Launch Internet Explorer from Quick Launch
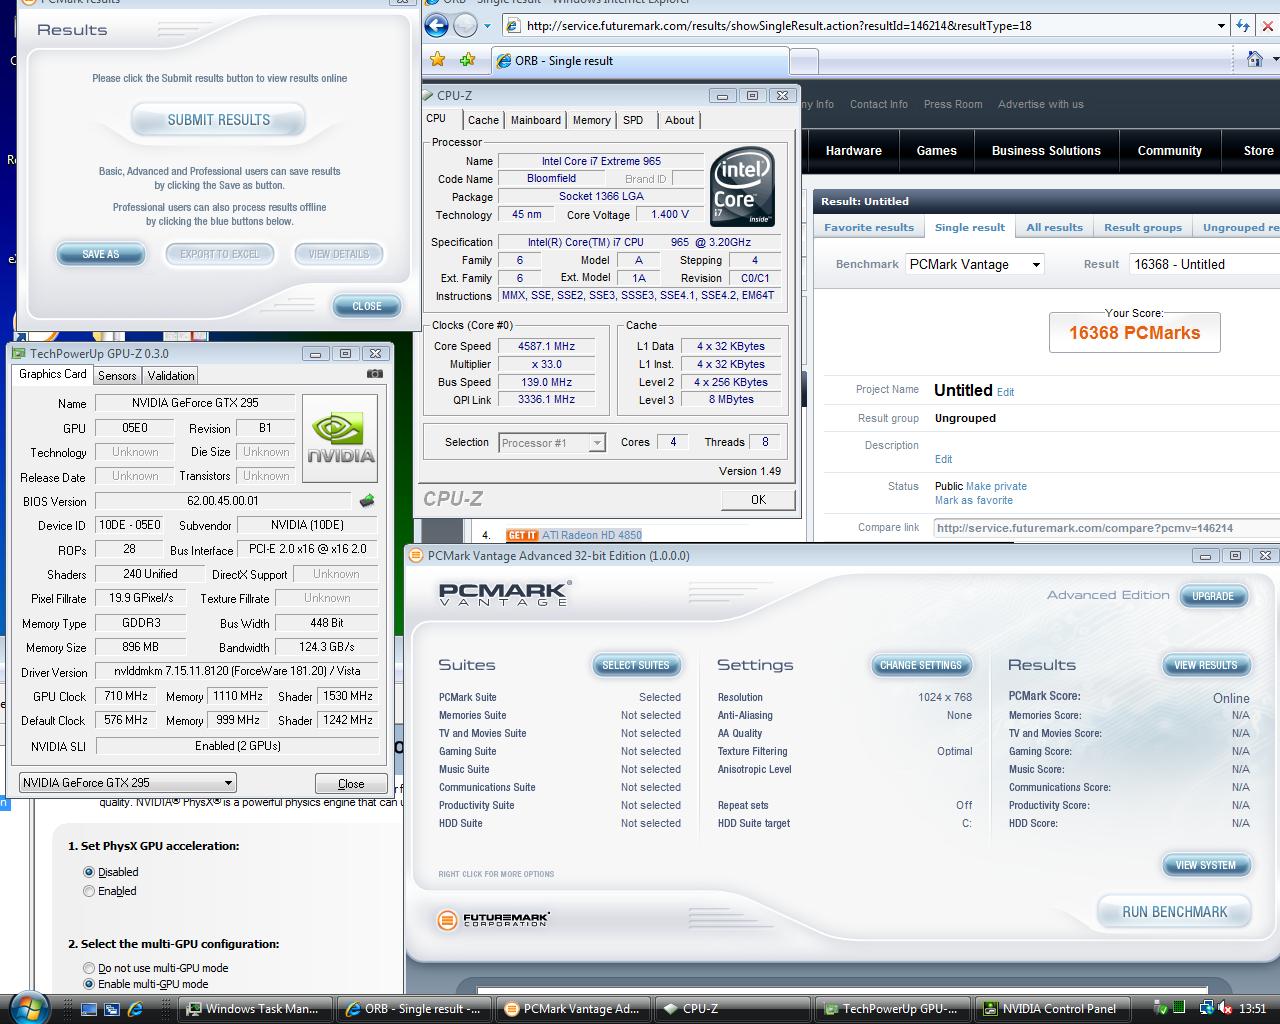The image size is (1280, 1024). pos(135,1009)
